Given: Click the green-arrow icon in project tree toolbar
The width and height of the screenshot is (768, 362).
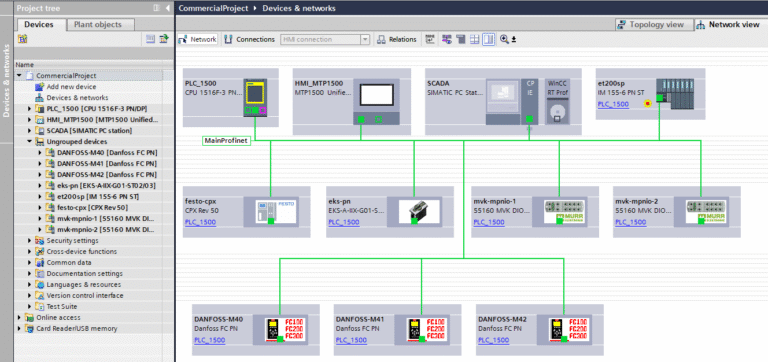Looking at the screenshot, I should pyautogui.click(x=164, y=39).
